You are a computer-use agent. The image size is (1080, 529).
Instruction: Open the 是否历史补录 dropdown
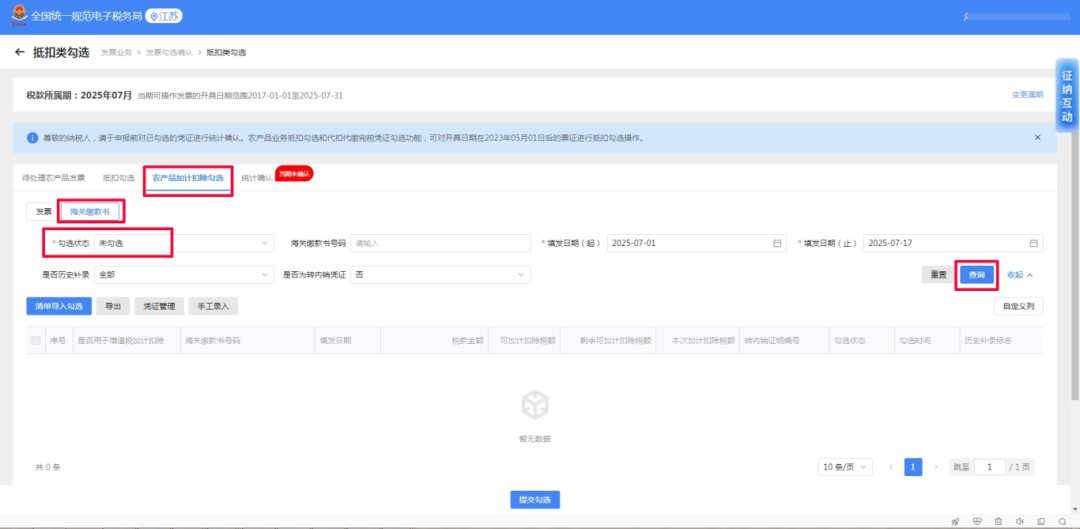point(183,275)
